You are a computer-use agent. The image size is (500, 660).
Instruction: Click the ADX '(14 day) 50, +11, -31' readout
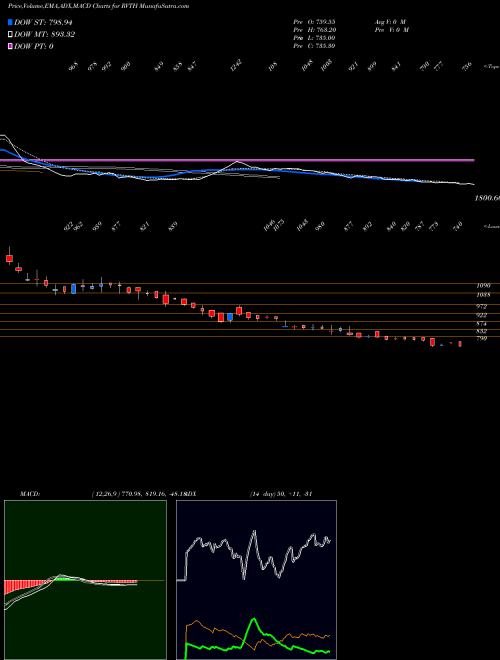coord(280,494)
